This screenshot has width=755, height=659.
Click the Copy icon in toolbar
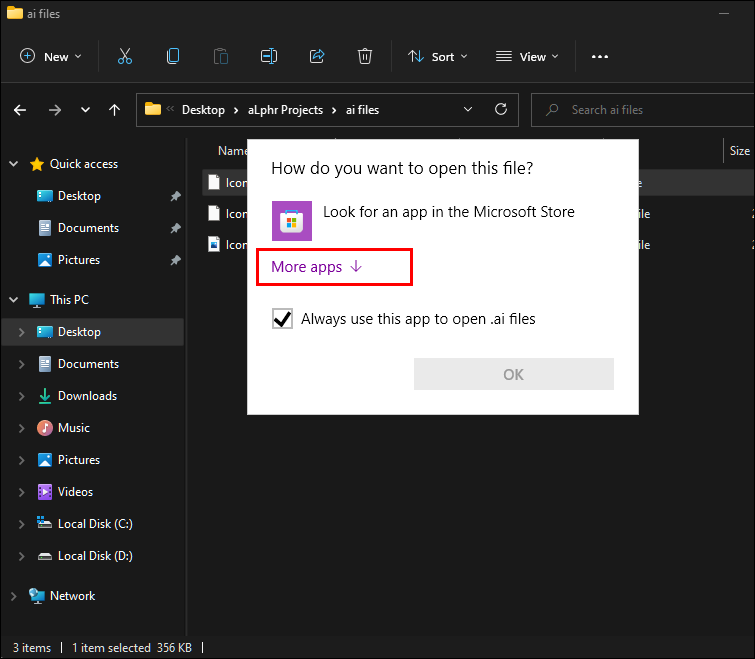point(173,57)
